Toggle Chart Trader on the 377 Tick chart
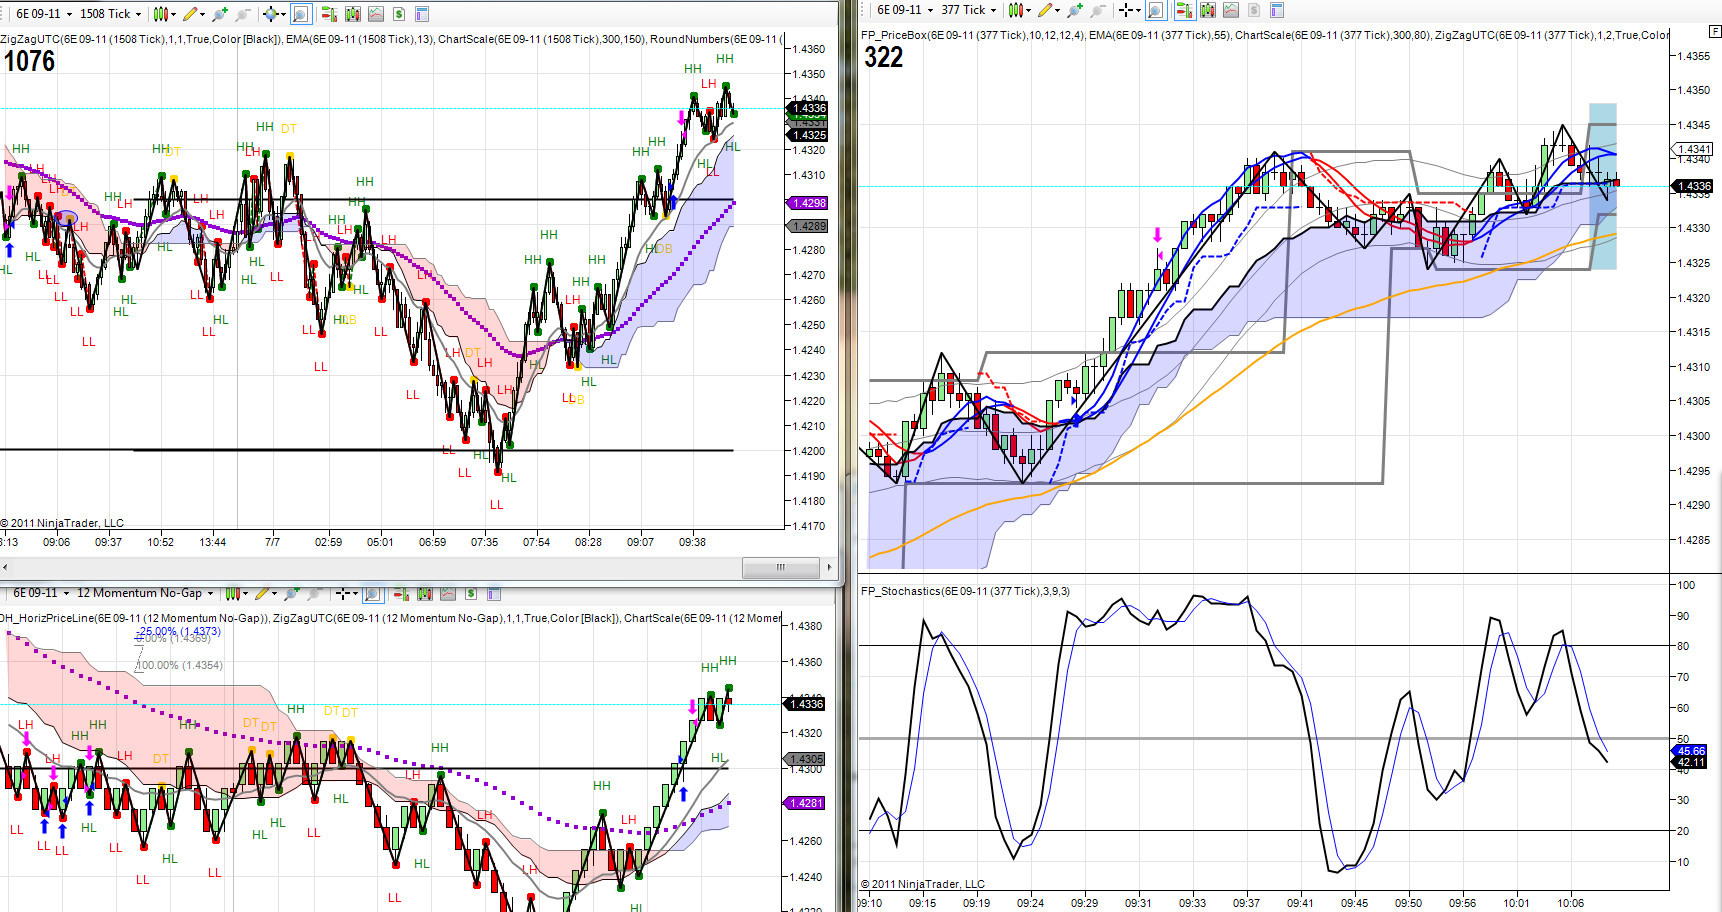 pyautogui.click(x=1184, y=10)
